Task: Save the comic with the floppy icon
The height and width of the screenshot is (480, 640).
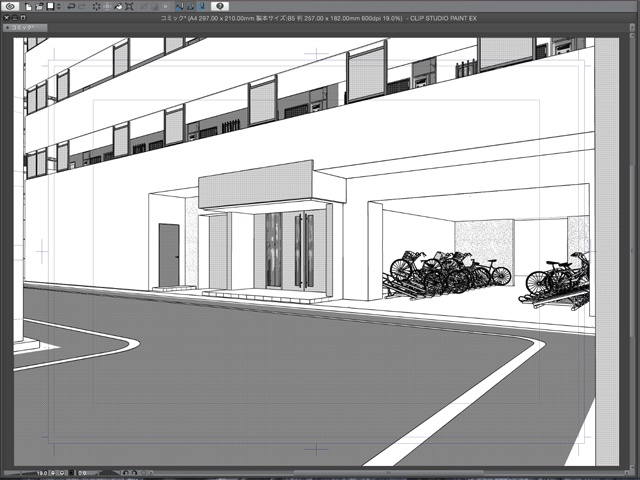Action: click(50, 7)
